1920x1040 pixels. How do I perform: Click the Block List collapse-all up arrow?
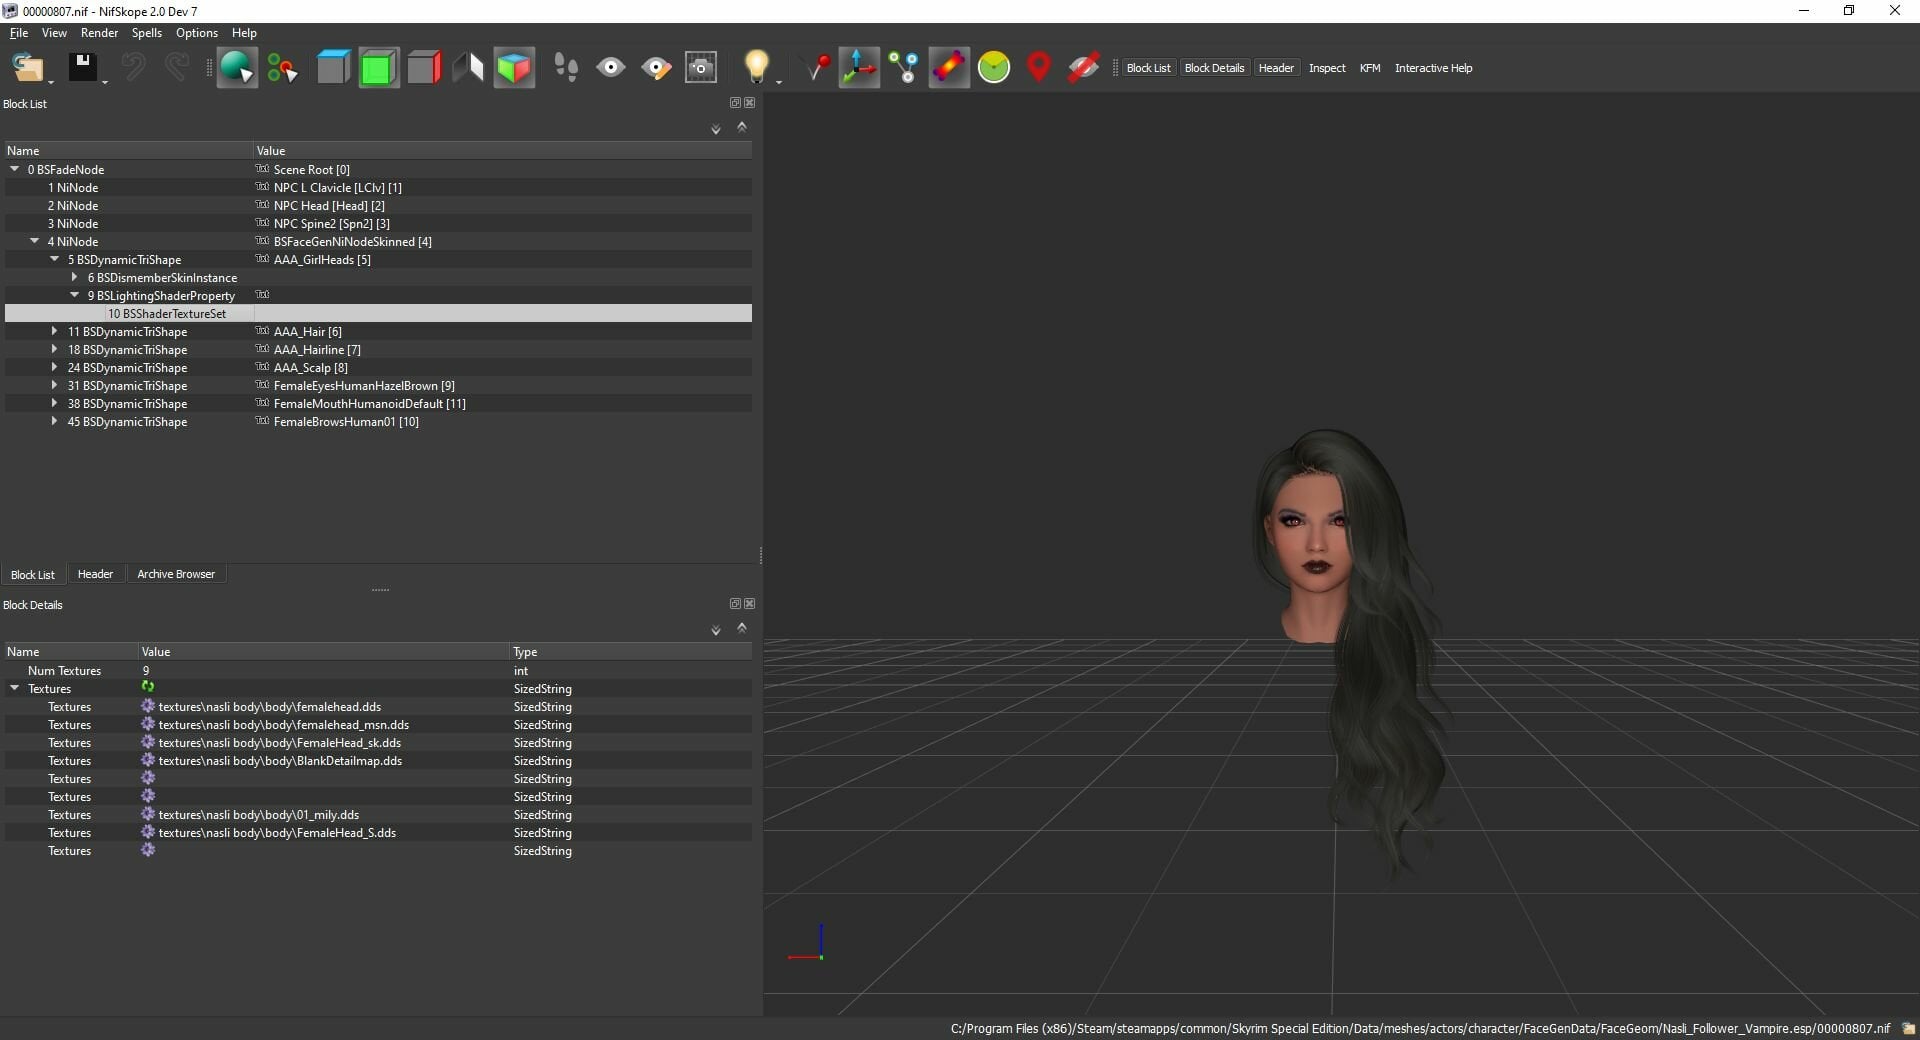pyautogui.click(x=742, y=127)
